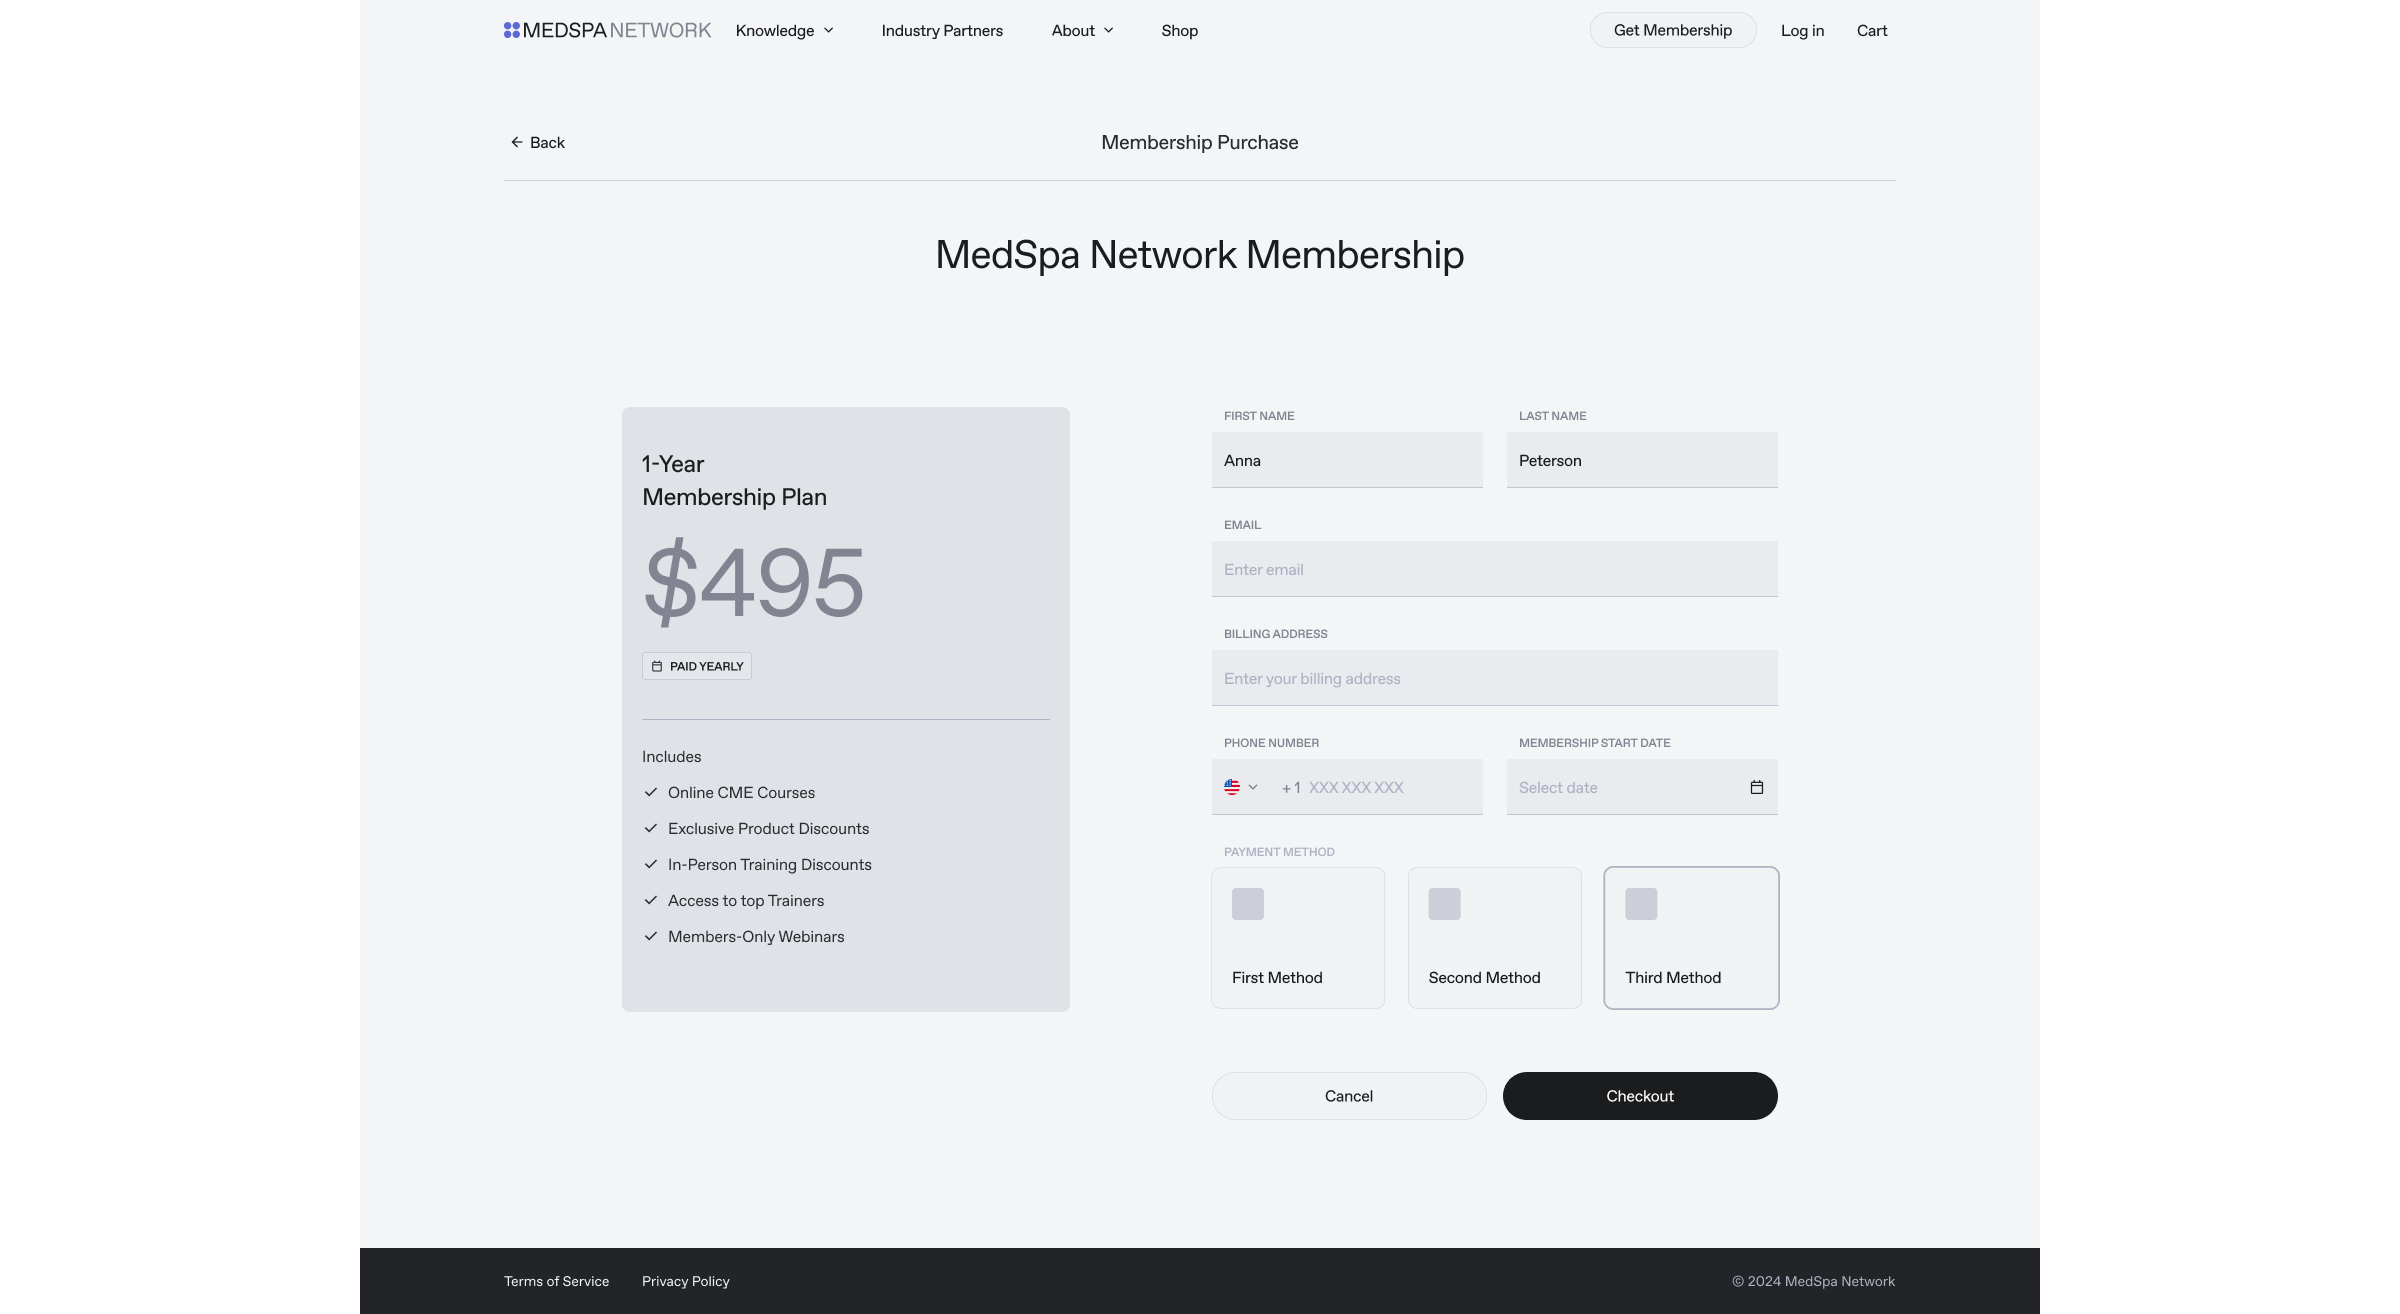The image size is (2400, 1314).
Task: Expand the Knowledge dropdown menu
Action: point(785,30)
